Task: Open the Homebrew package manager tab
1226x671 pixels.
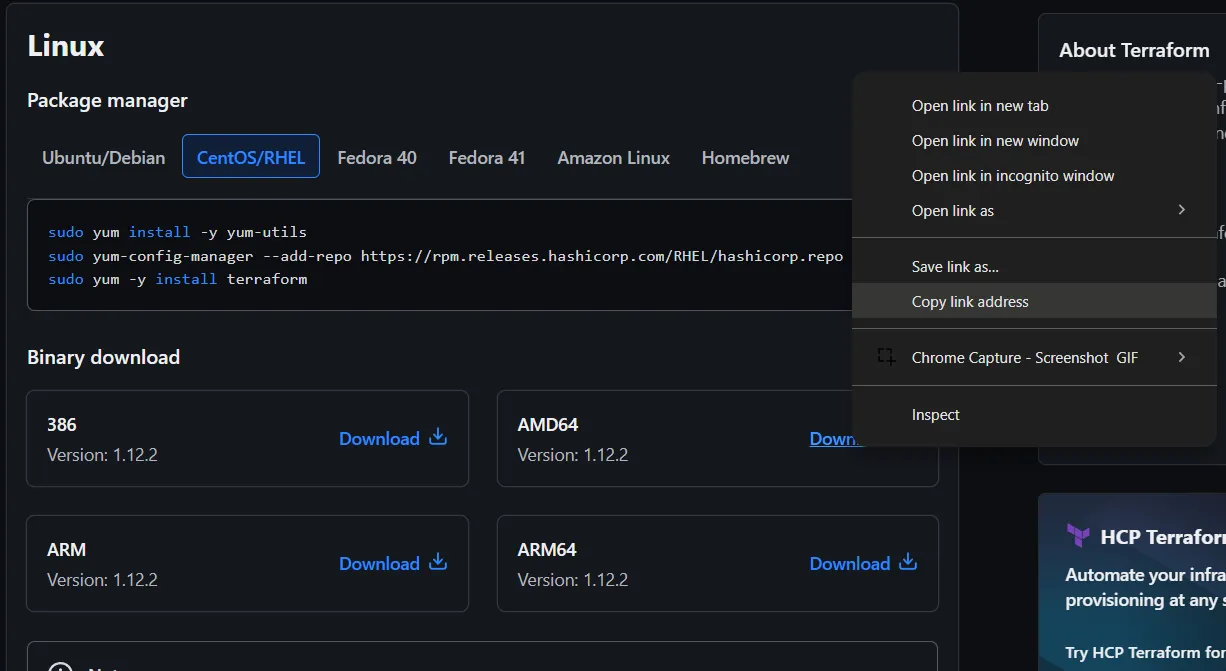Action: point(744,157)
